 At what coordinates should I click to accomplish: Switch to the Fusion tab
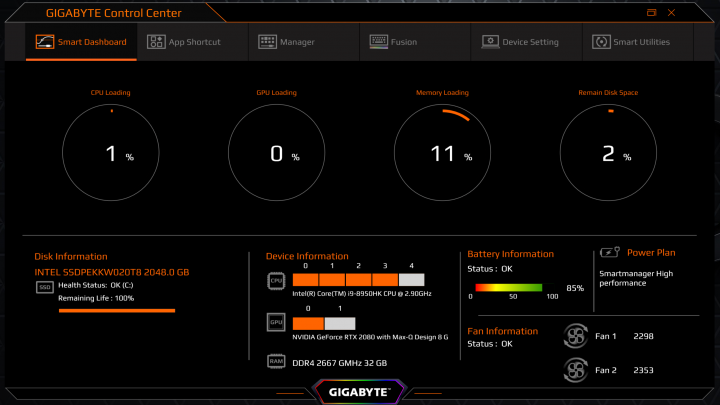415,42
